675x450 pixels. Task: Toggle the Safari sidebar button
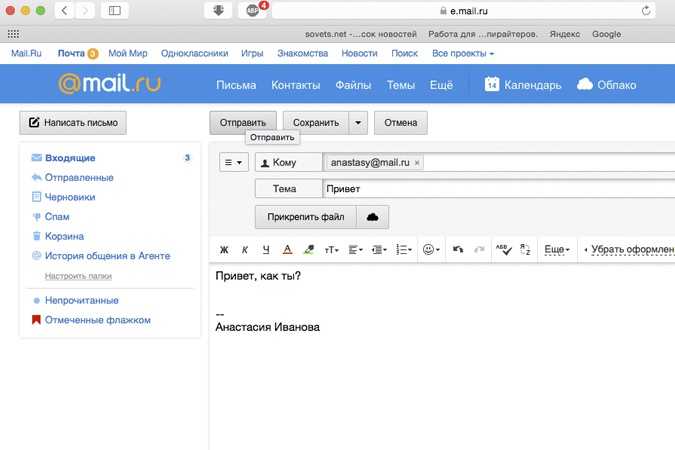coord(115,10)
